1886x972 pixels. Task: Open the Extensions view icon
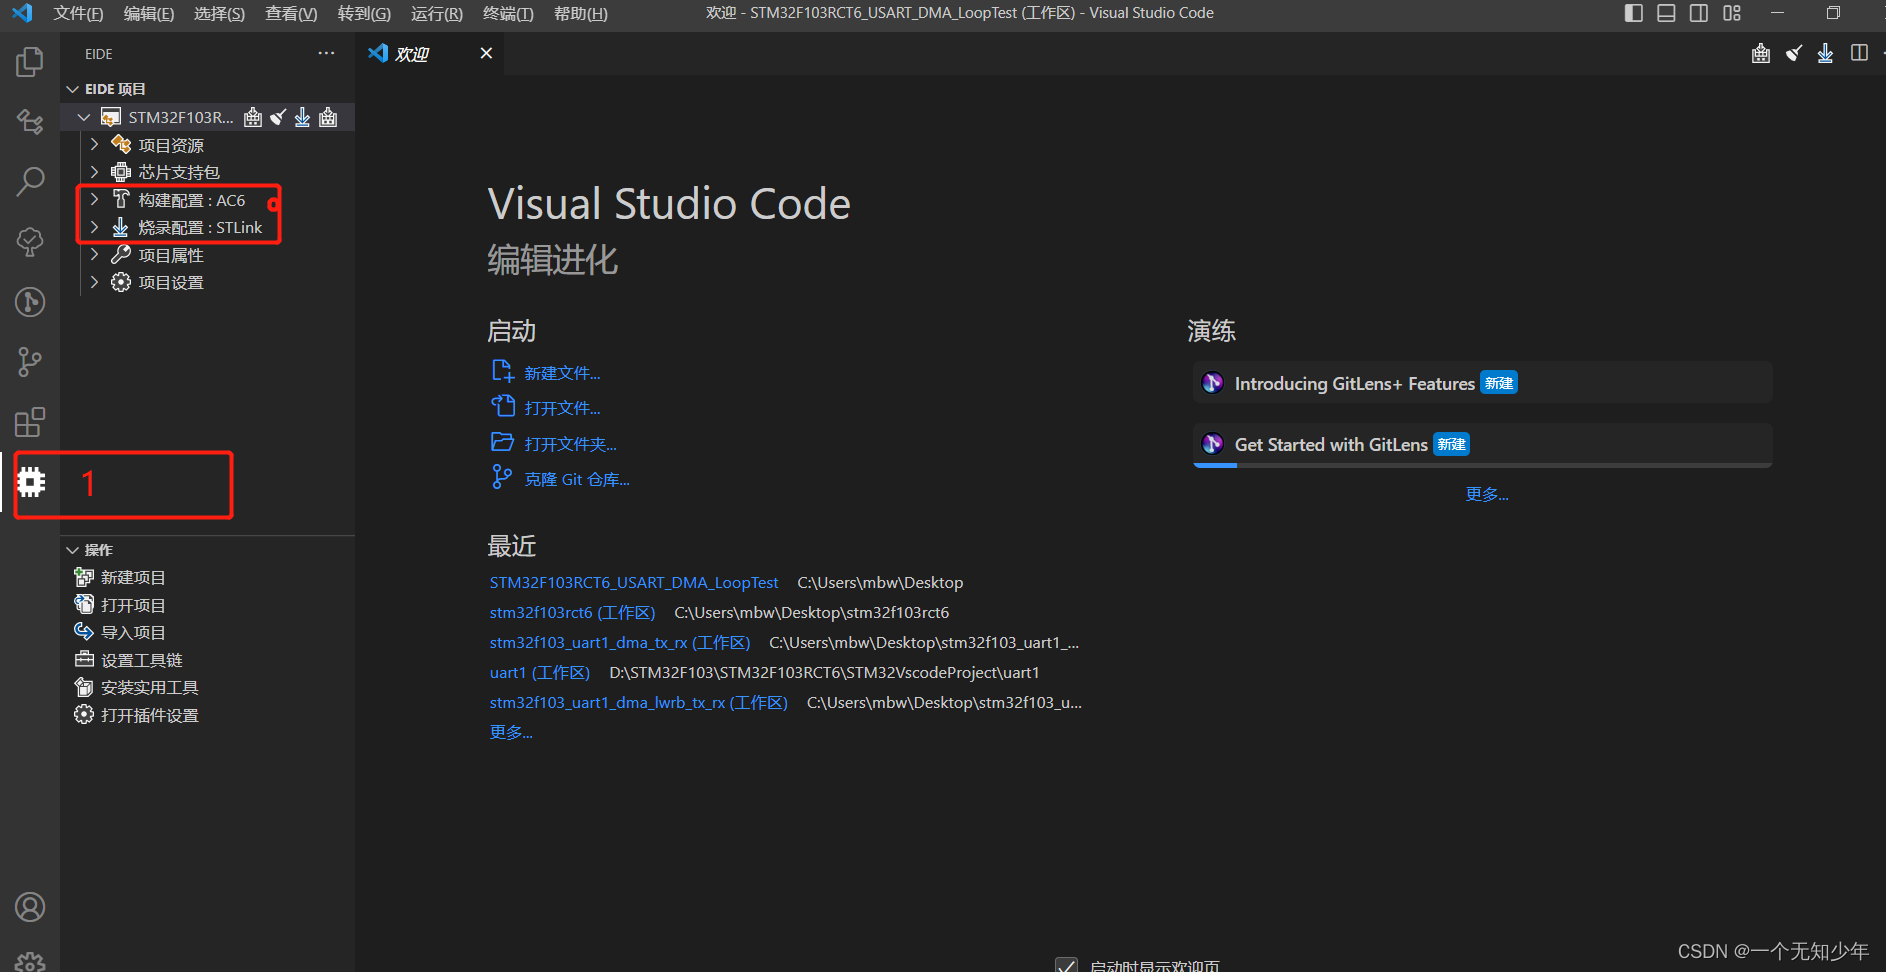[30, 422]
